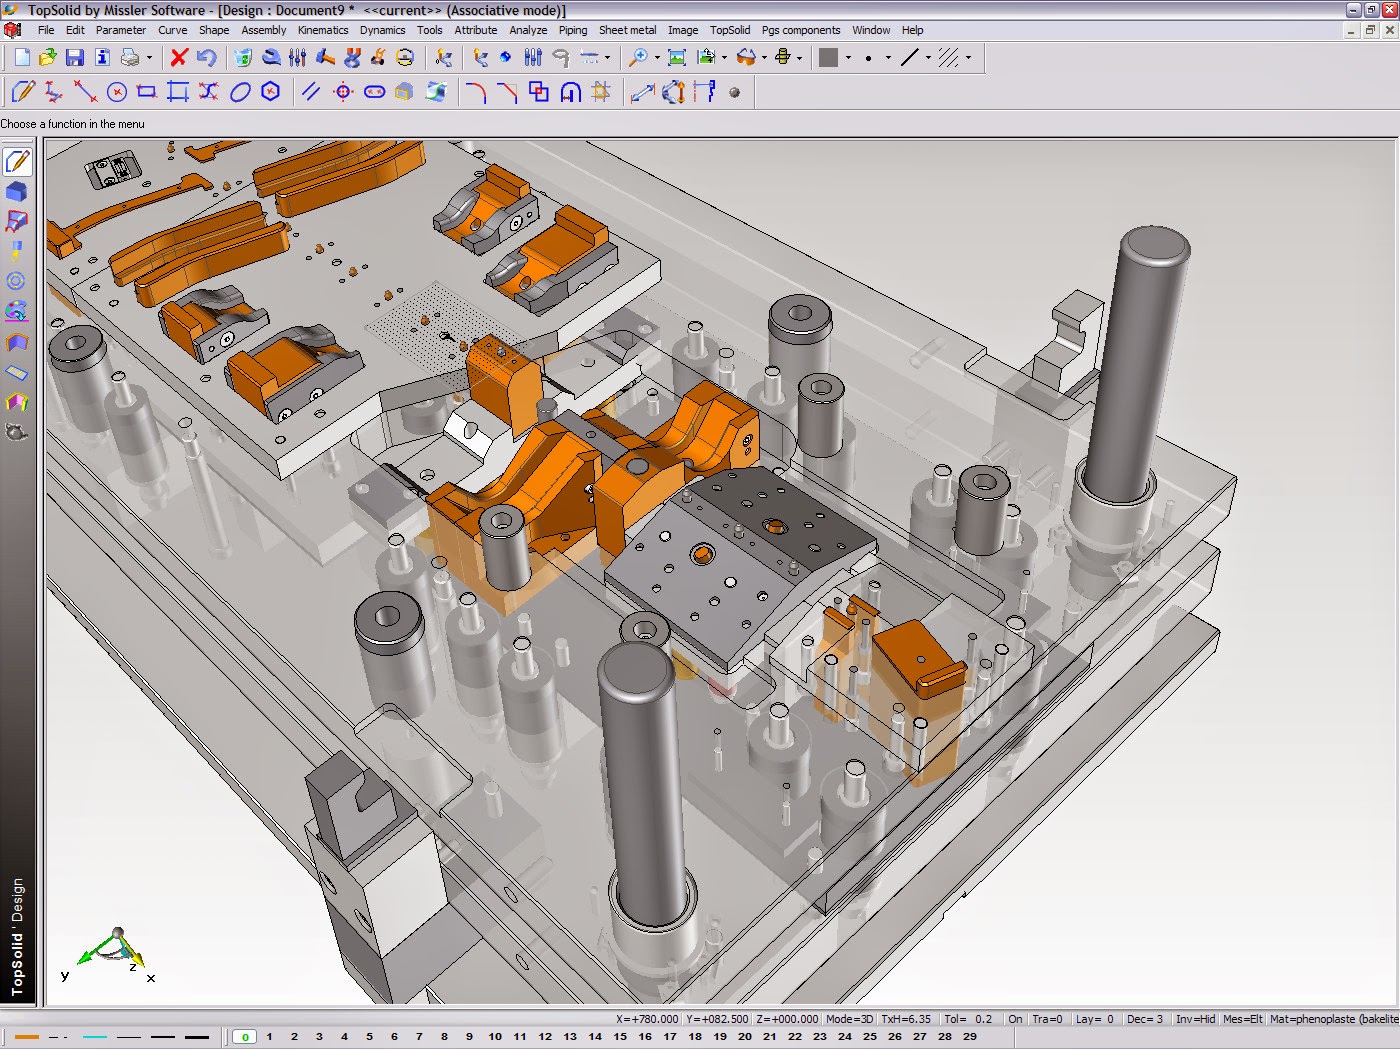Activate the Zoom magnifier tool
Screen dimensions: 1400x1050
pos(640,57)
